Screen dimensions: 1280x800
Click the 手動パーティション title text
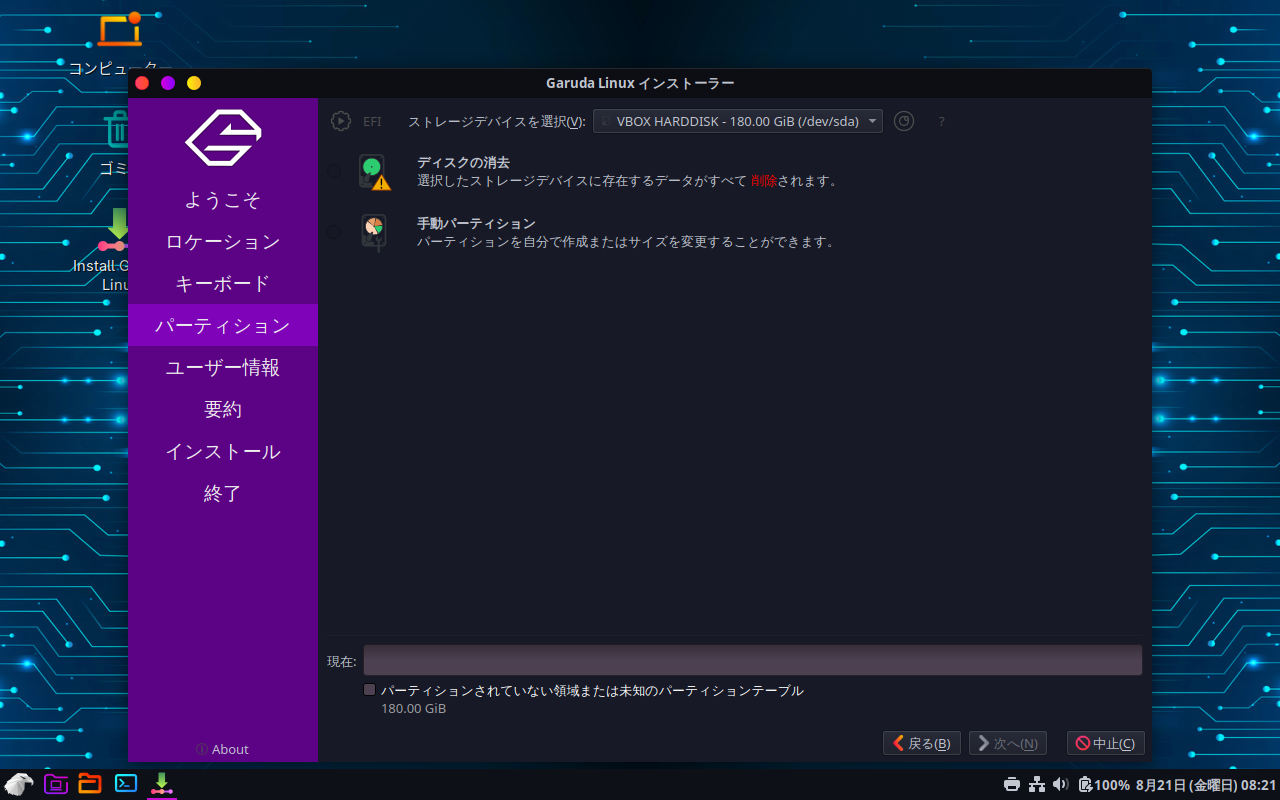476,224
